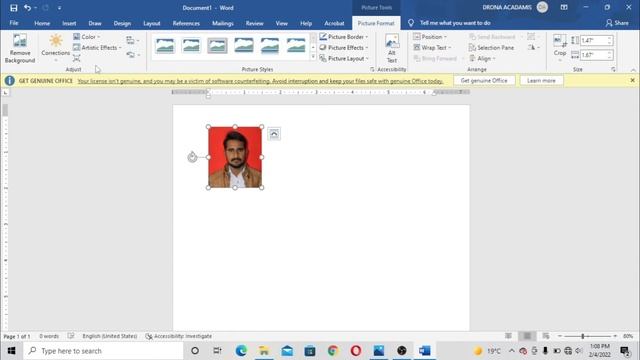Increase picture height with the stepper
This screenshot has height=360, width=640.
tap(610, 38)
